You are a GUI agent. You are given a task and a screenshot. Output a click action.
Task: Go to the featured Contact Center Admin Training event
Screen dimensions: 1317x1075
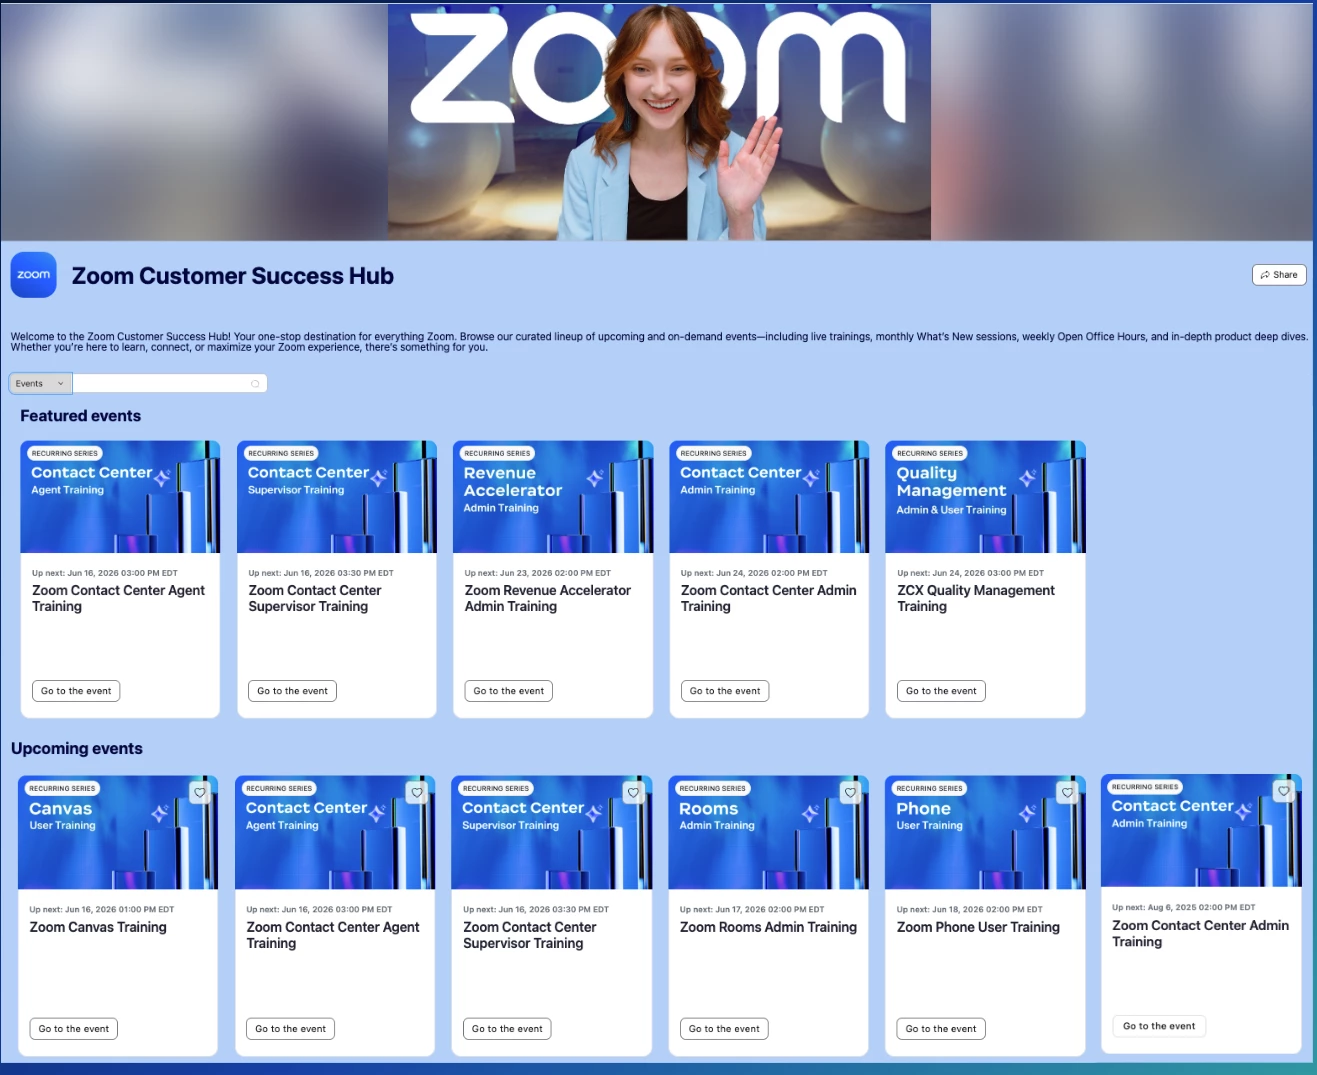point(725,691)
